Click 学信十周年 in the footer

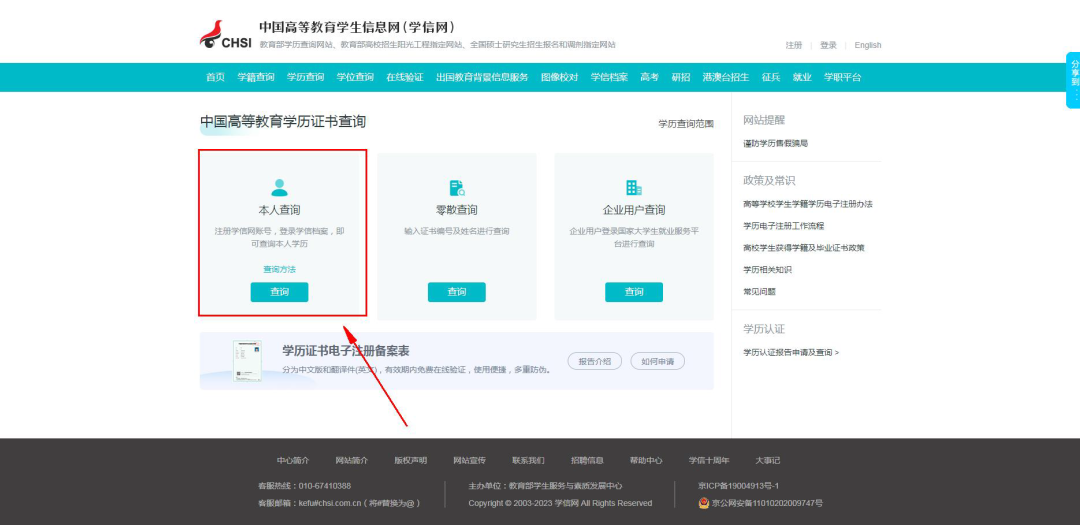point(709,460)
